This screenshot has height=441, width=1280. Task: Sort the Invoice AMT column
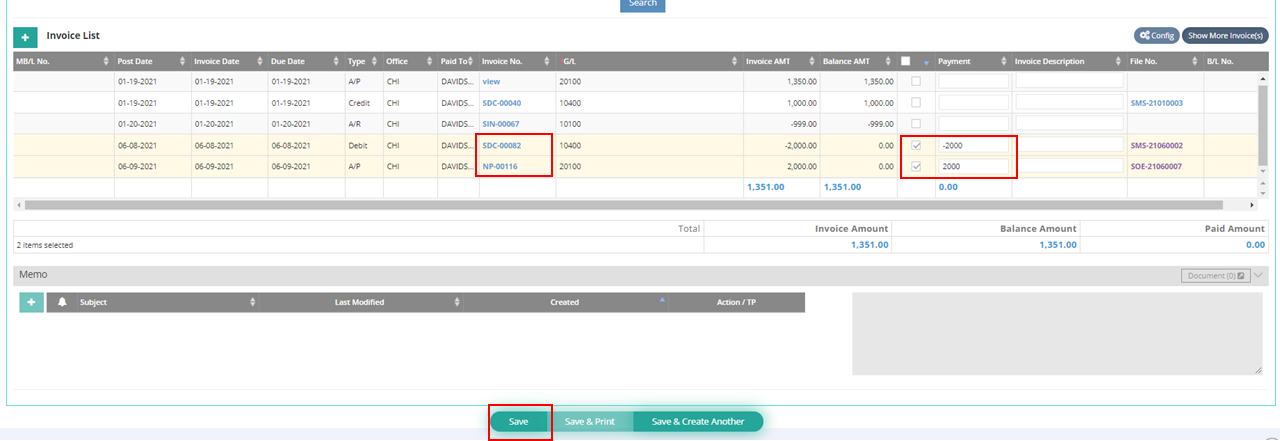[811, 62]
